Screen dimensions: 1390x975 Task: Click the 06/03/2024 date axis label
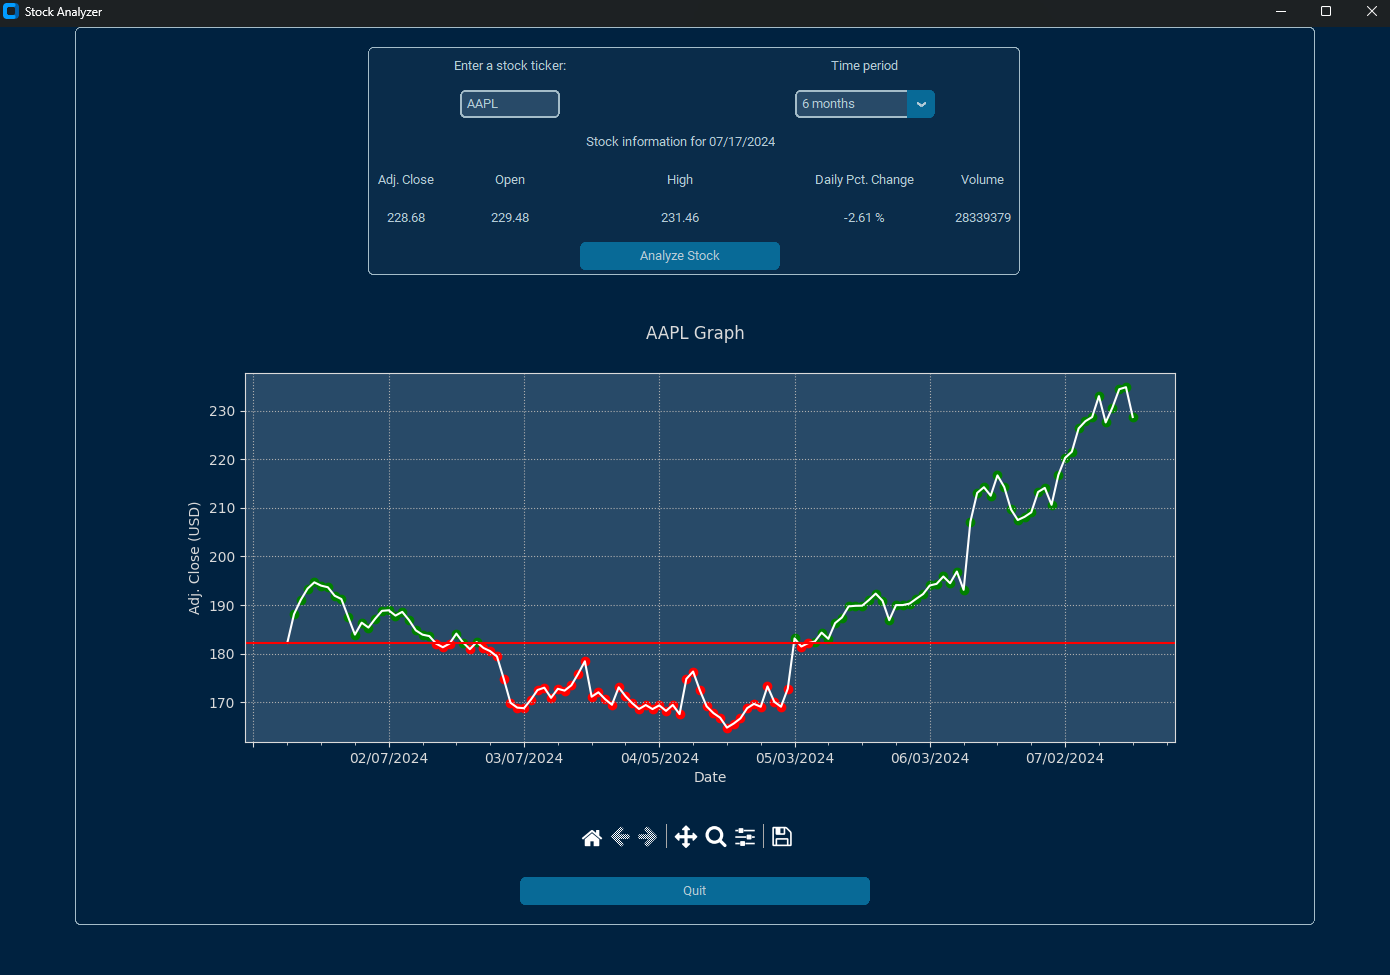click(x=930, y=758)
